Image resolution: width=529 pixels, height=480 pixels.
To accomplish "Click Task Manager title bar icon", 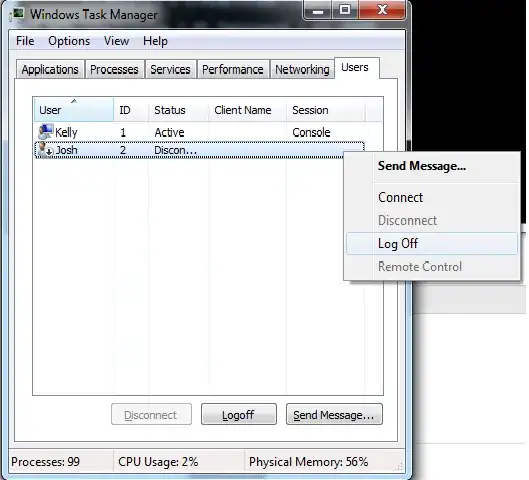I will pos(17,15).
